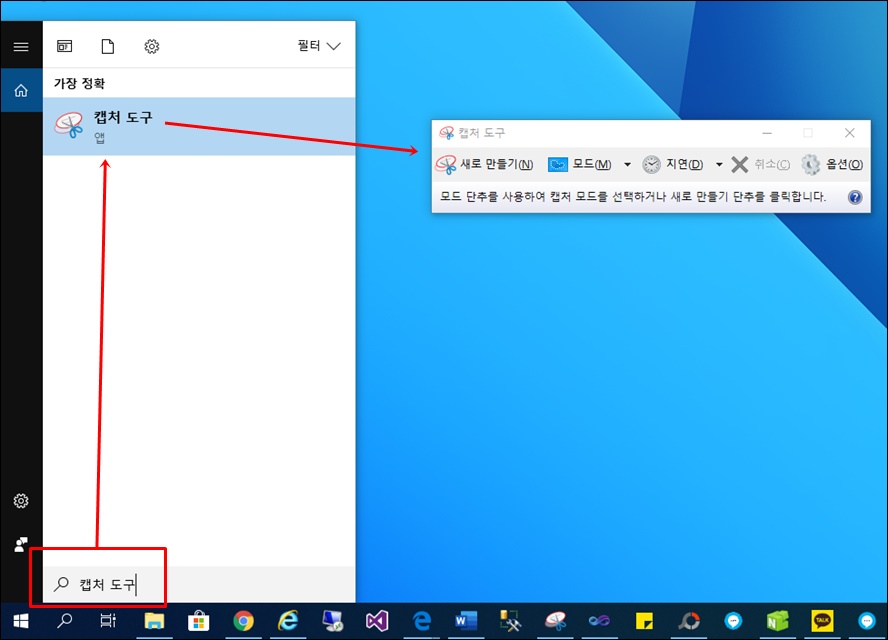Filter search results by apps icon
The width and height of the screenshot is (888, 640).
[65, 46]
